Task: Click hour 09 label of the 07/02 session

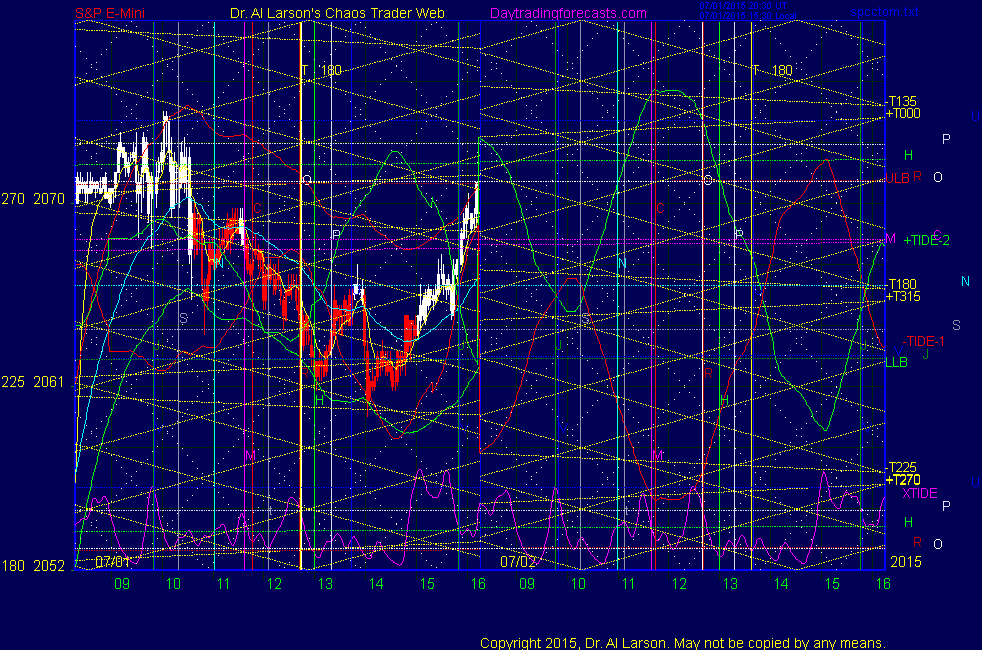Action: click(527, 584)
